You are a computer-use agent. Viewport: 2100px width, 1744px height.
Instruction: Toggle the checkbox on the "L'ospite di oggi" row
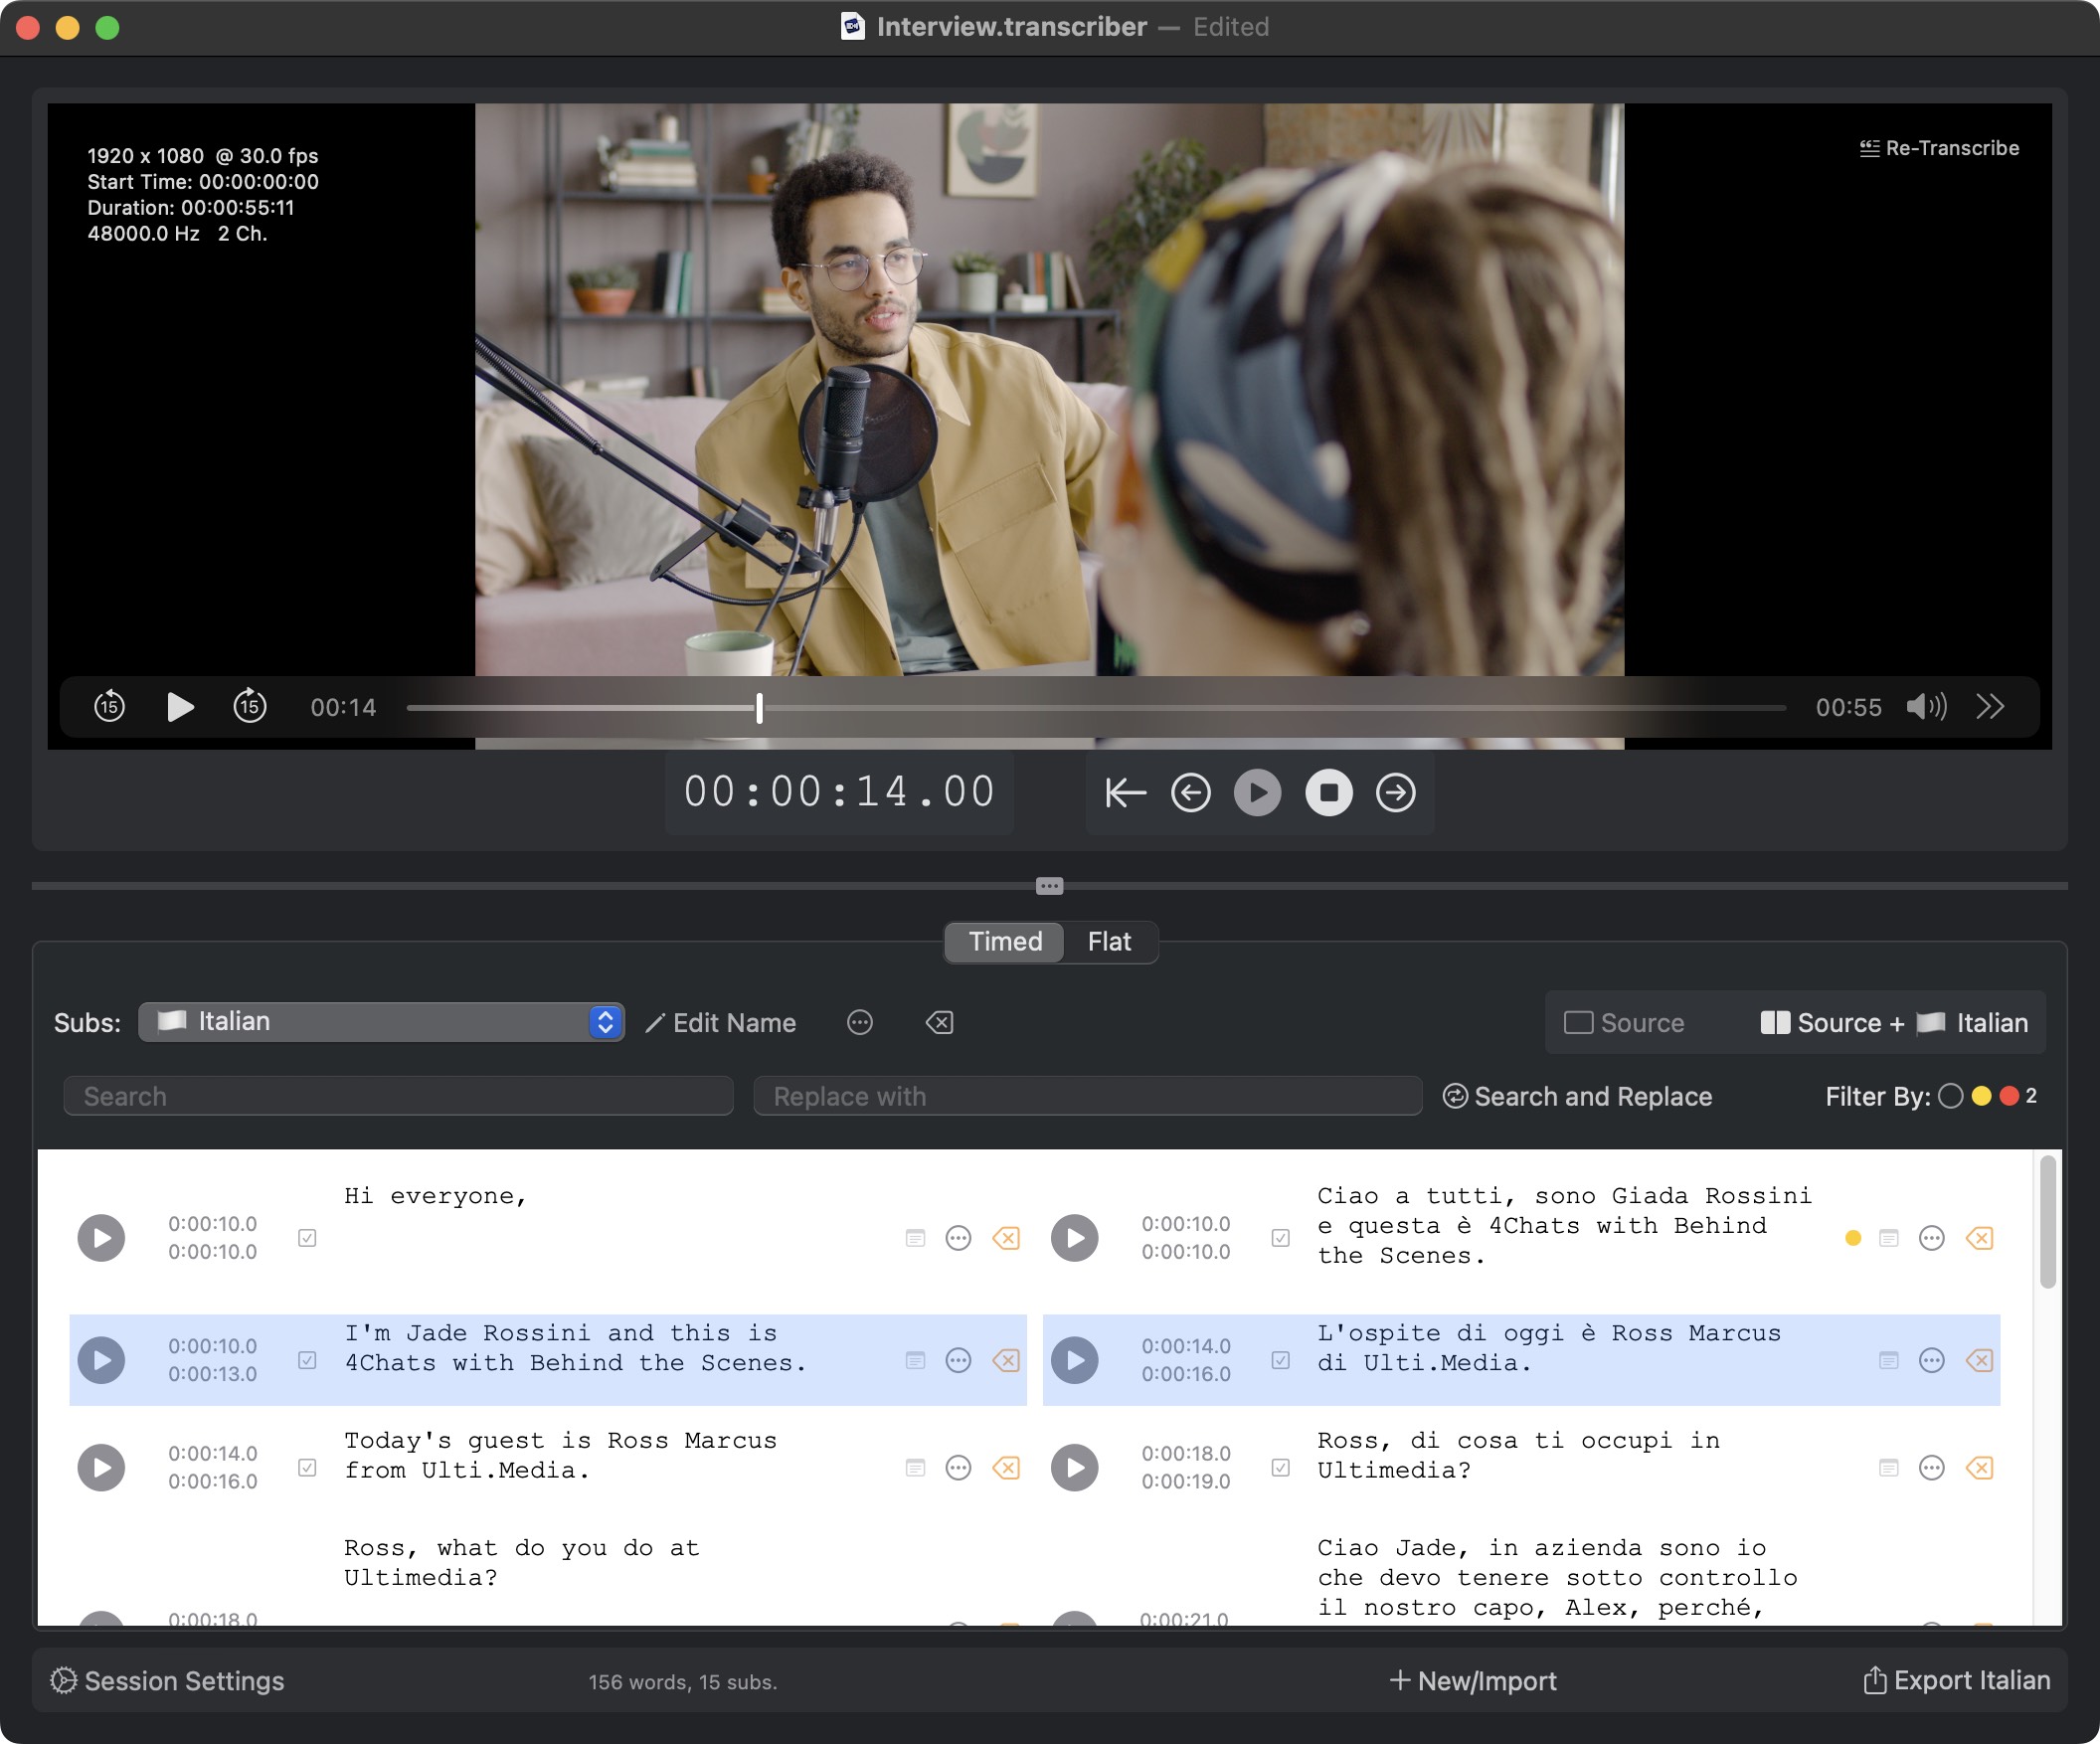(1280, 1360)
